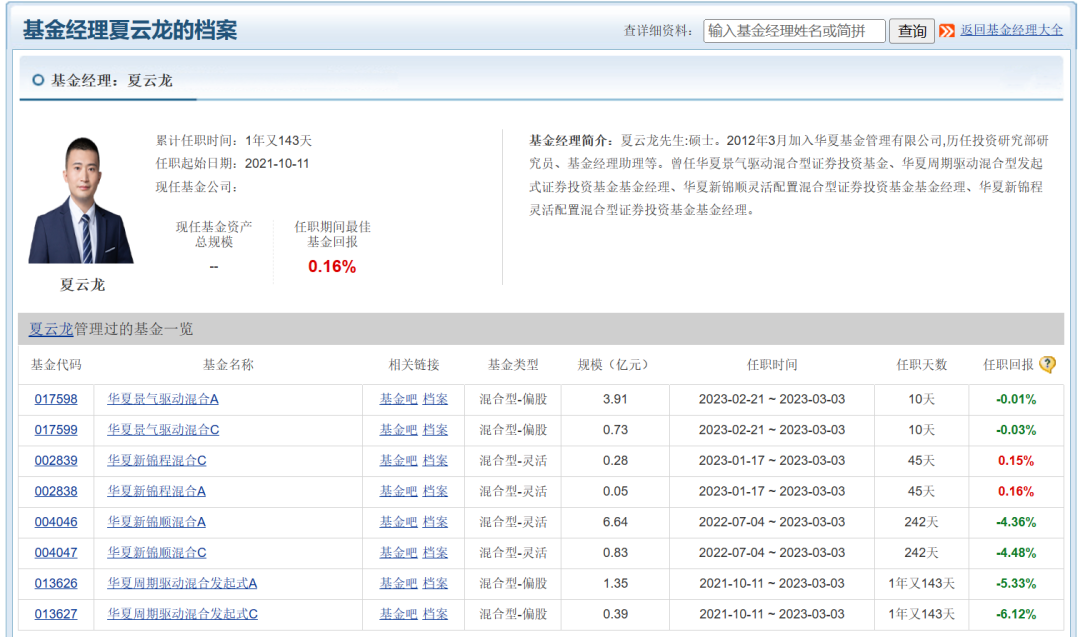Open 基金吧 for fund 017599

pos(398,430)
